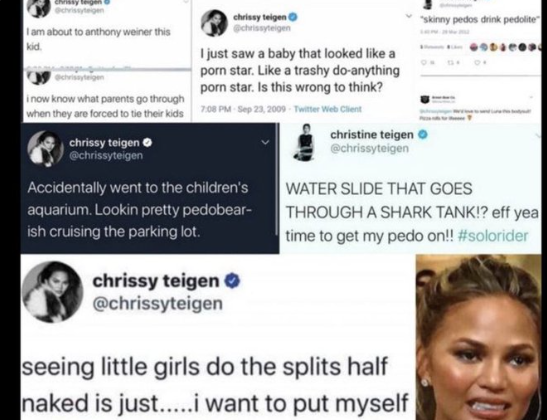Open the profile avatar in the dark aquarium tweet

[45, 149]
